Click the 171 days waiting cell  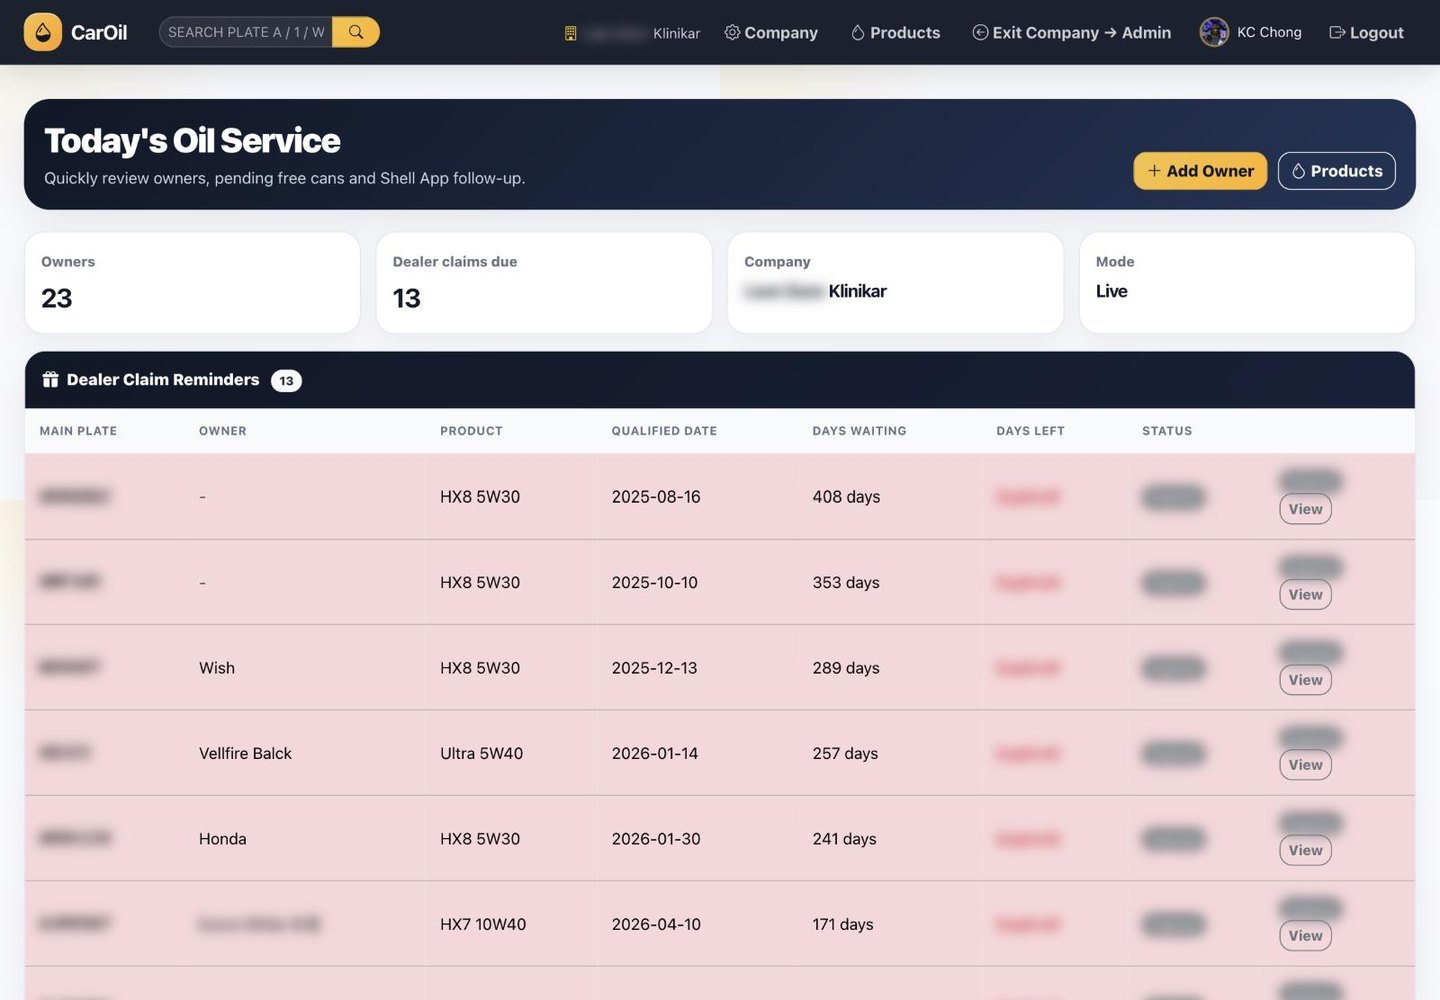[x=843, y=925]
